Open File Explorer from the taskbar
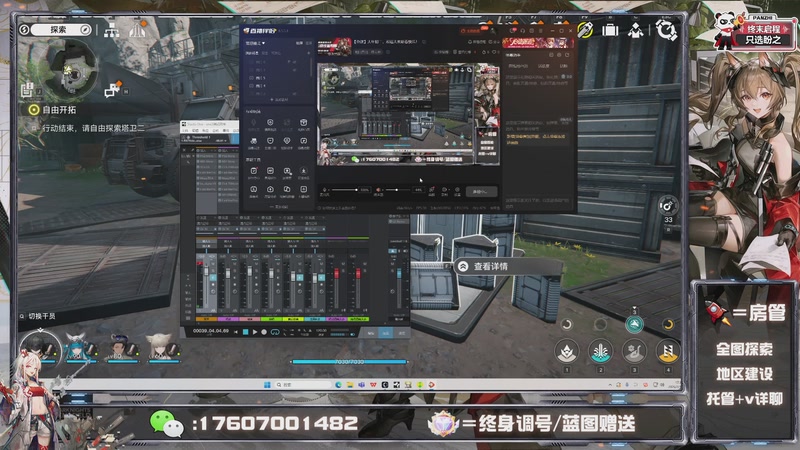800x450 pixels. [350, 385]
